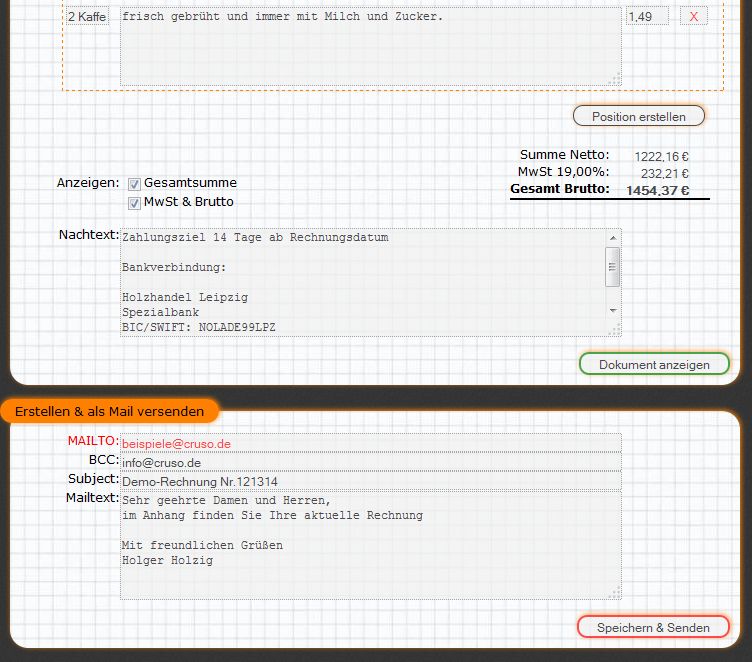Click the Gesamt Brutto value 1454,37 €
The image size is (752, 662).
[x=658, y=190]
